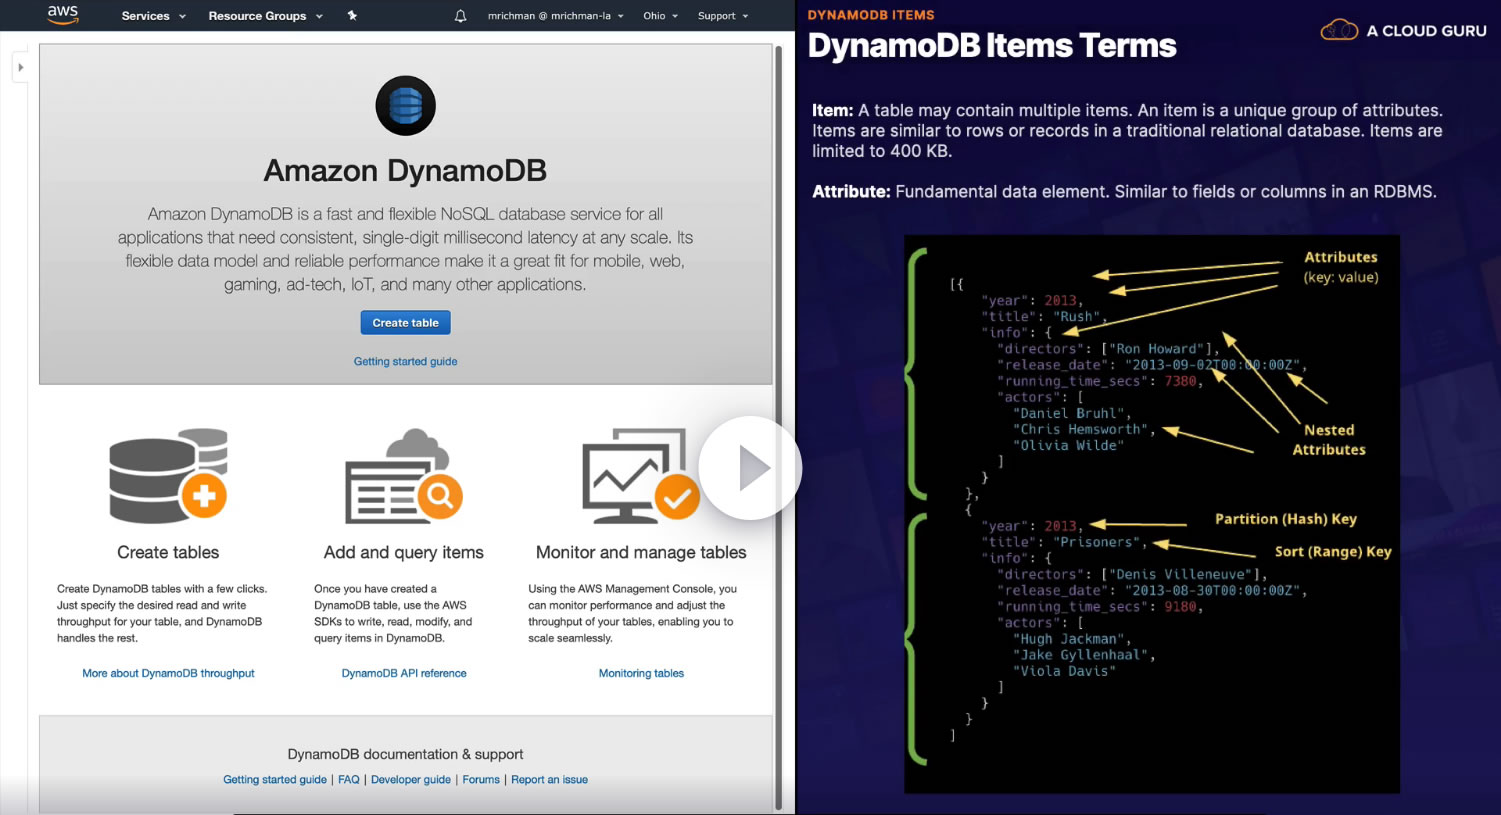Open the Support dropdown menu

tap(723, 16)
